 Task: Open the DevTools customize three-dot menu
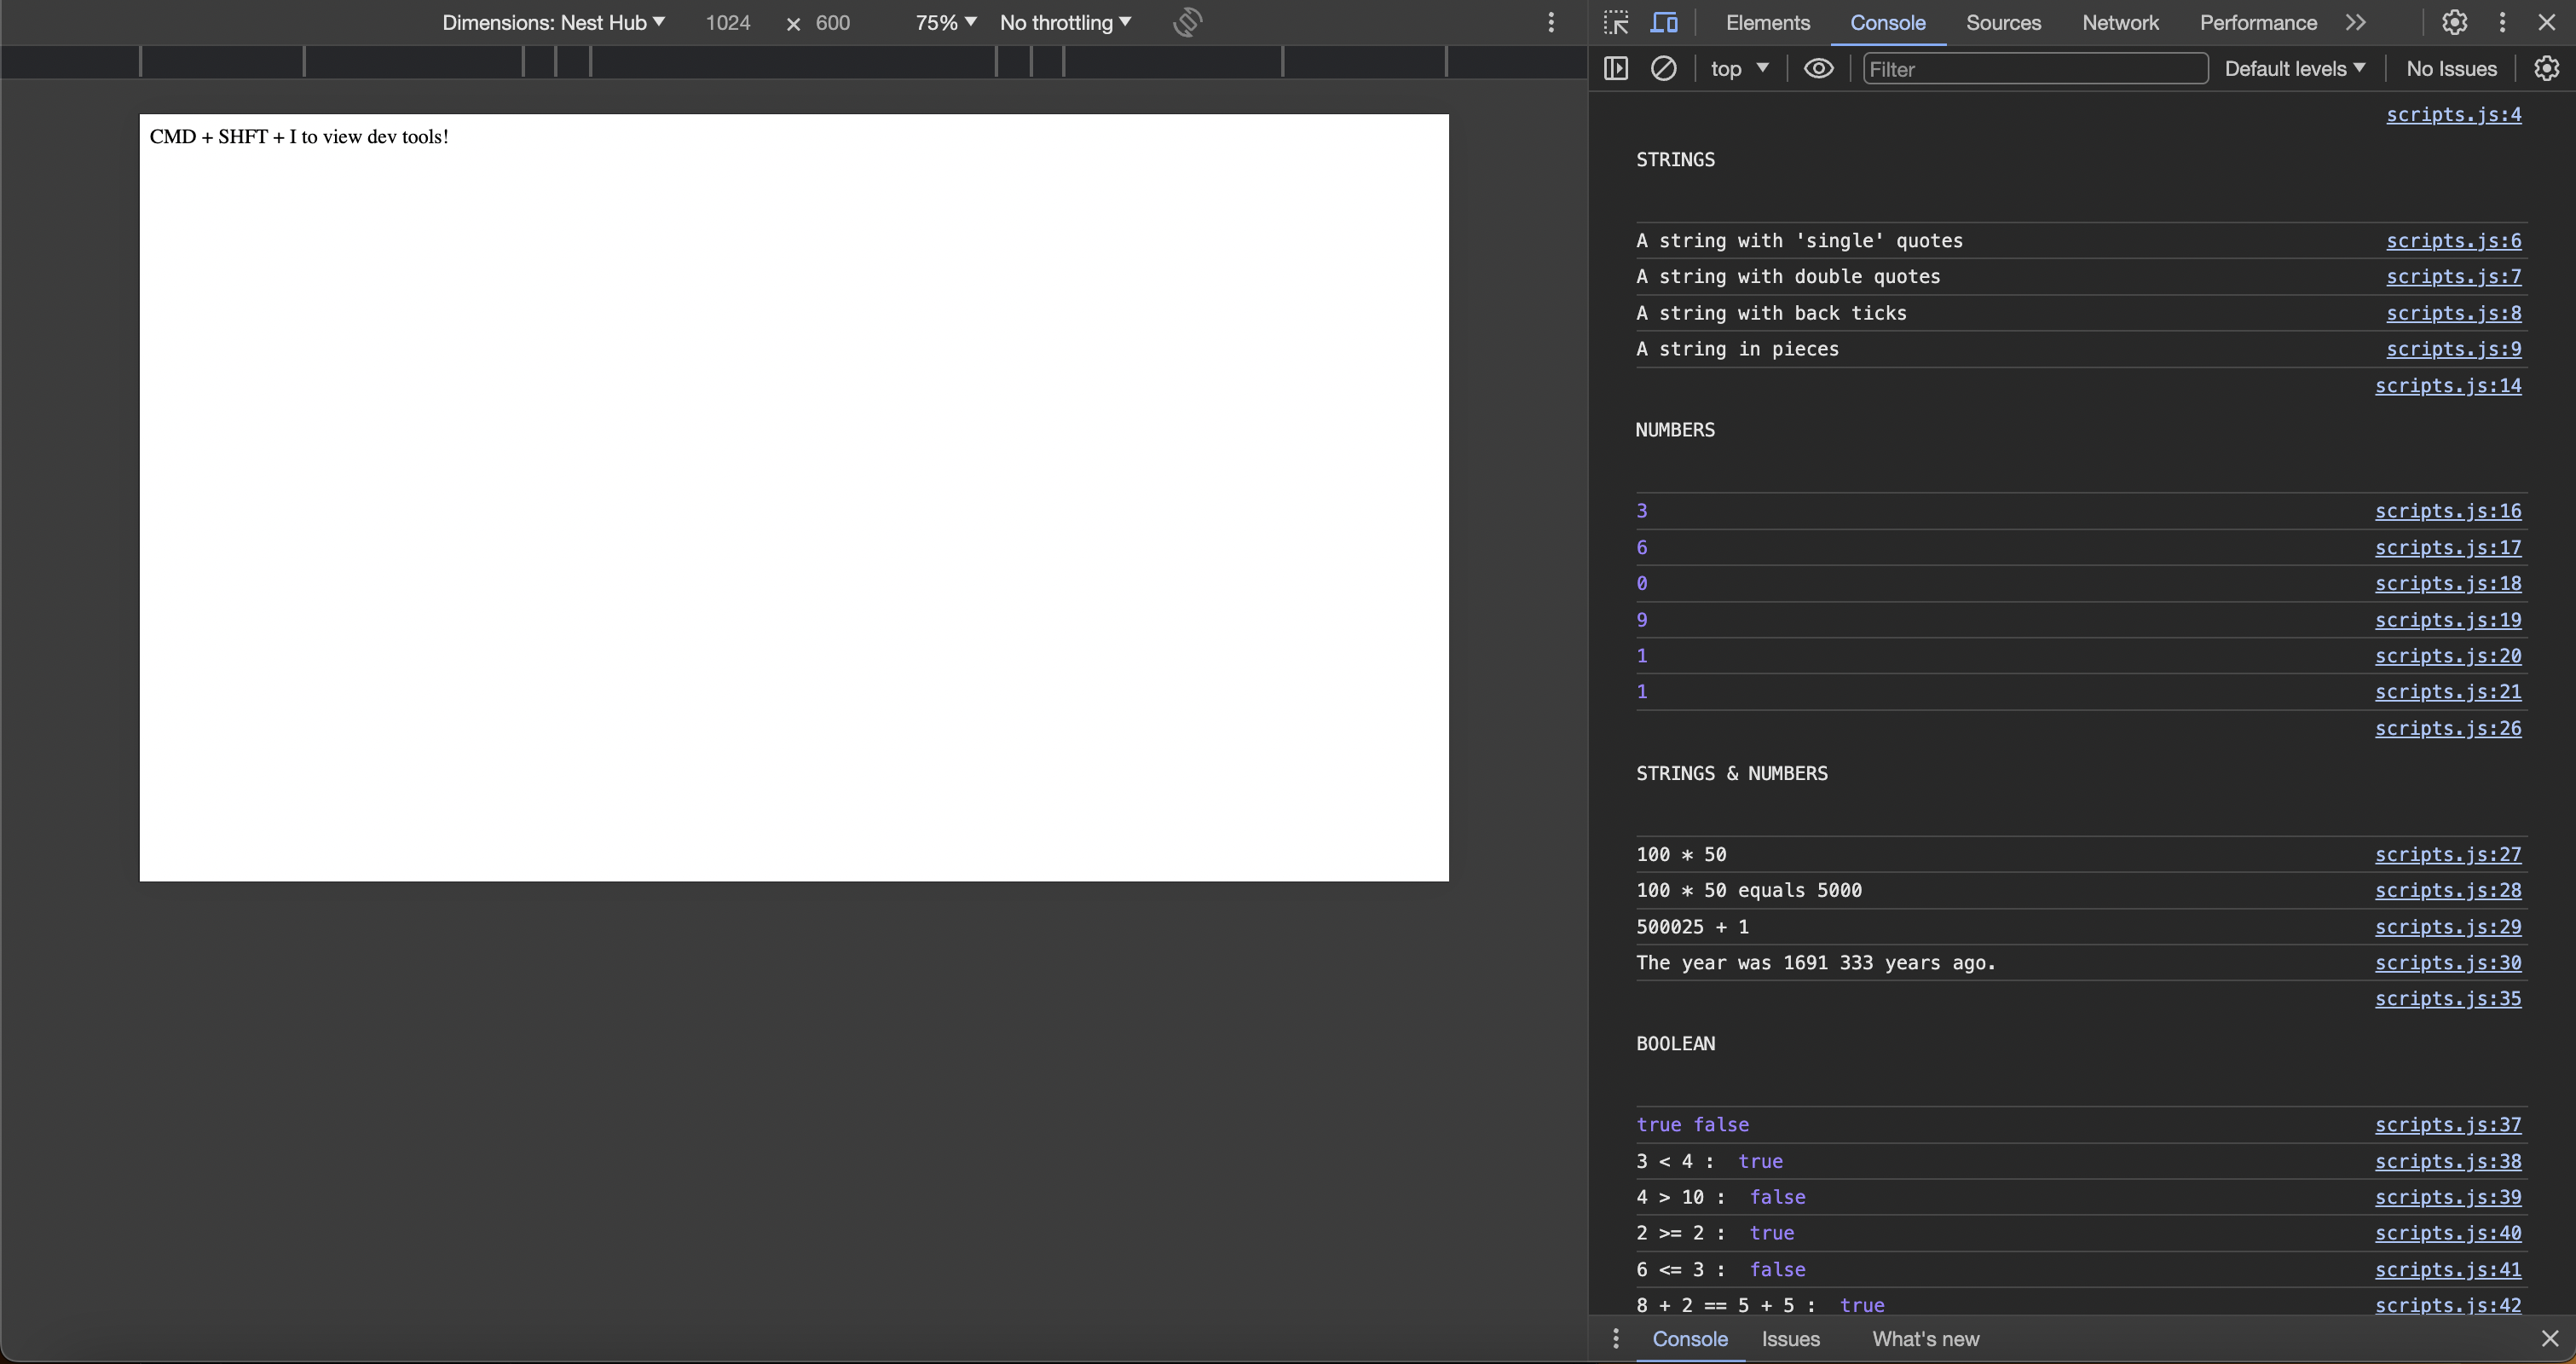click(x=2502, y=22)
